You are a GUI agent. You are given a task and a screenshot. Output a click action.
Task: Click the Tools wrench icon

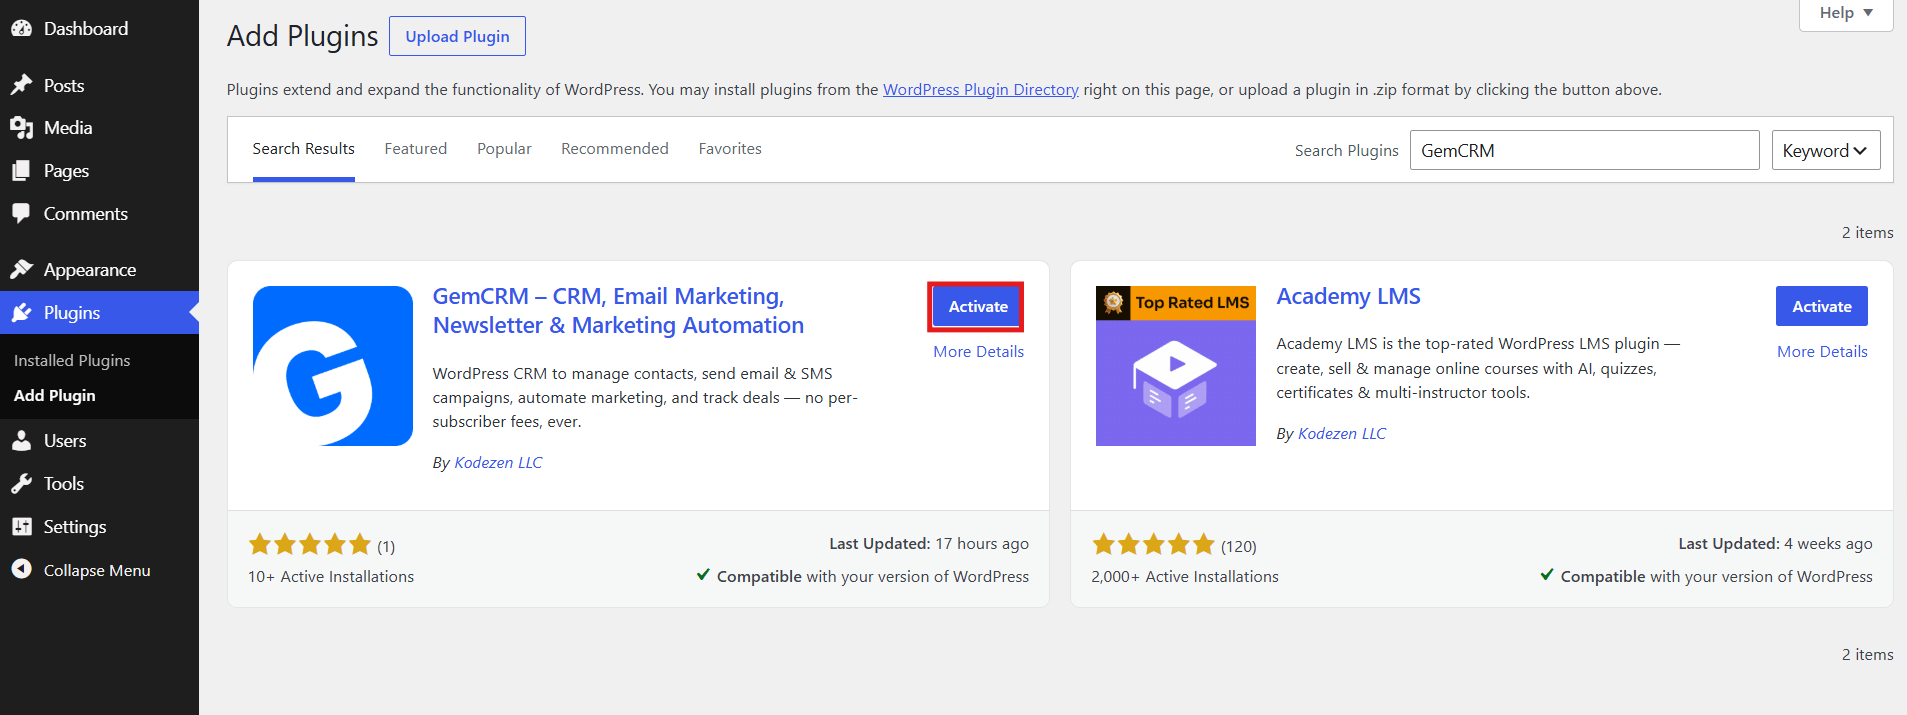click(x=21, y=484)
